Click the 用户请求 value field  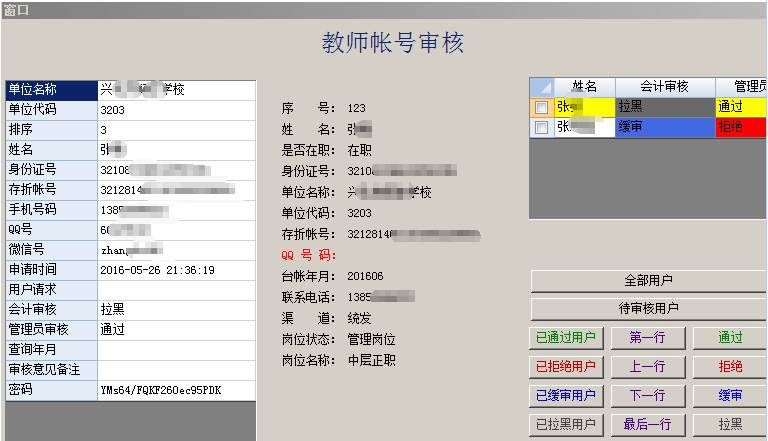coord(176,290)
